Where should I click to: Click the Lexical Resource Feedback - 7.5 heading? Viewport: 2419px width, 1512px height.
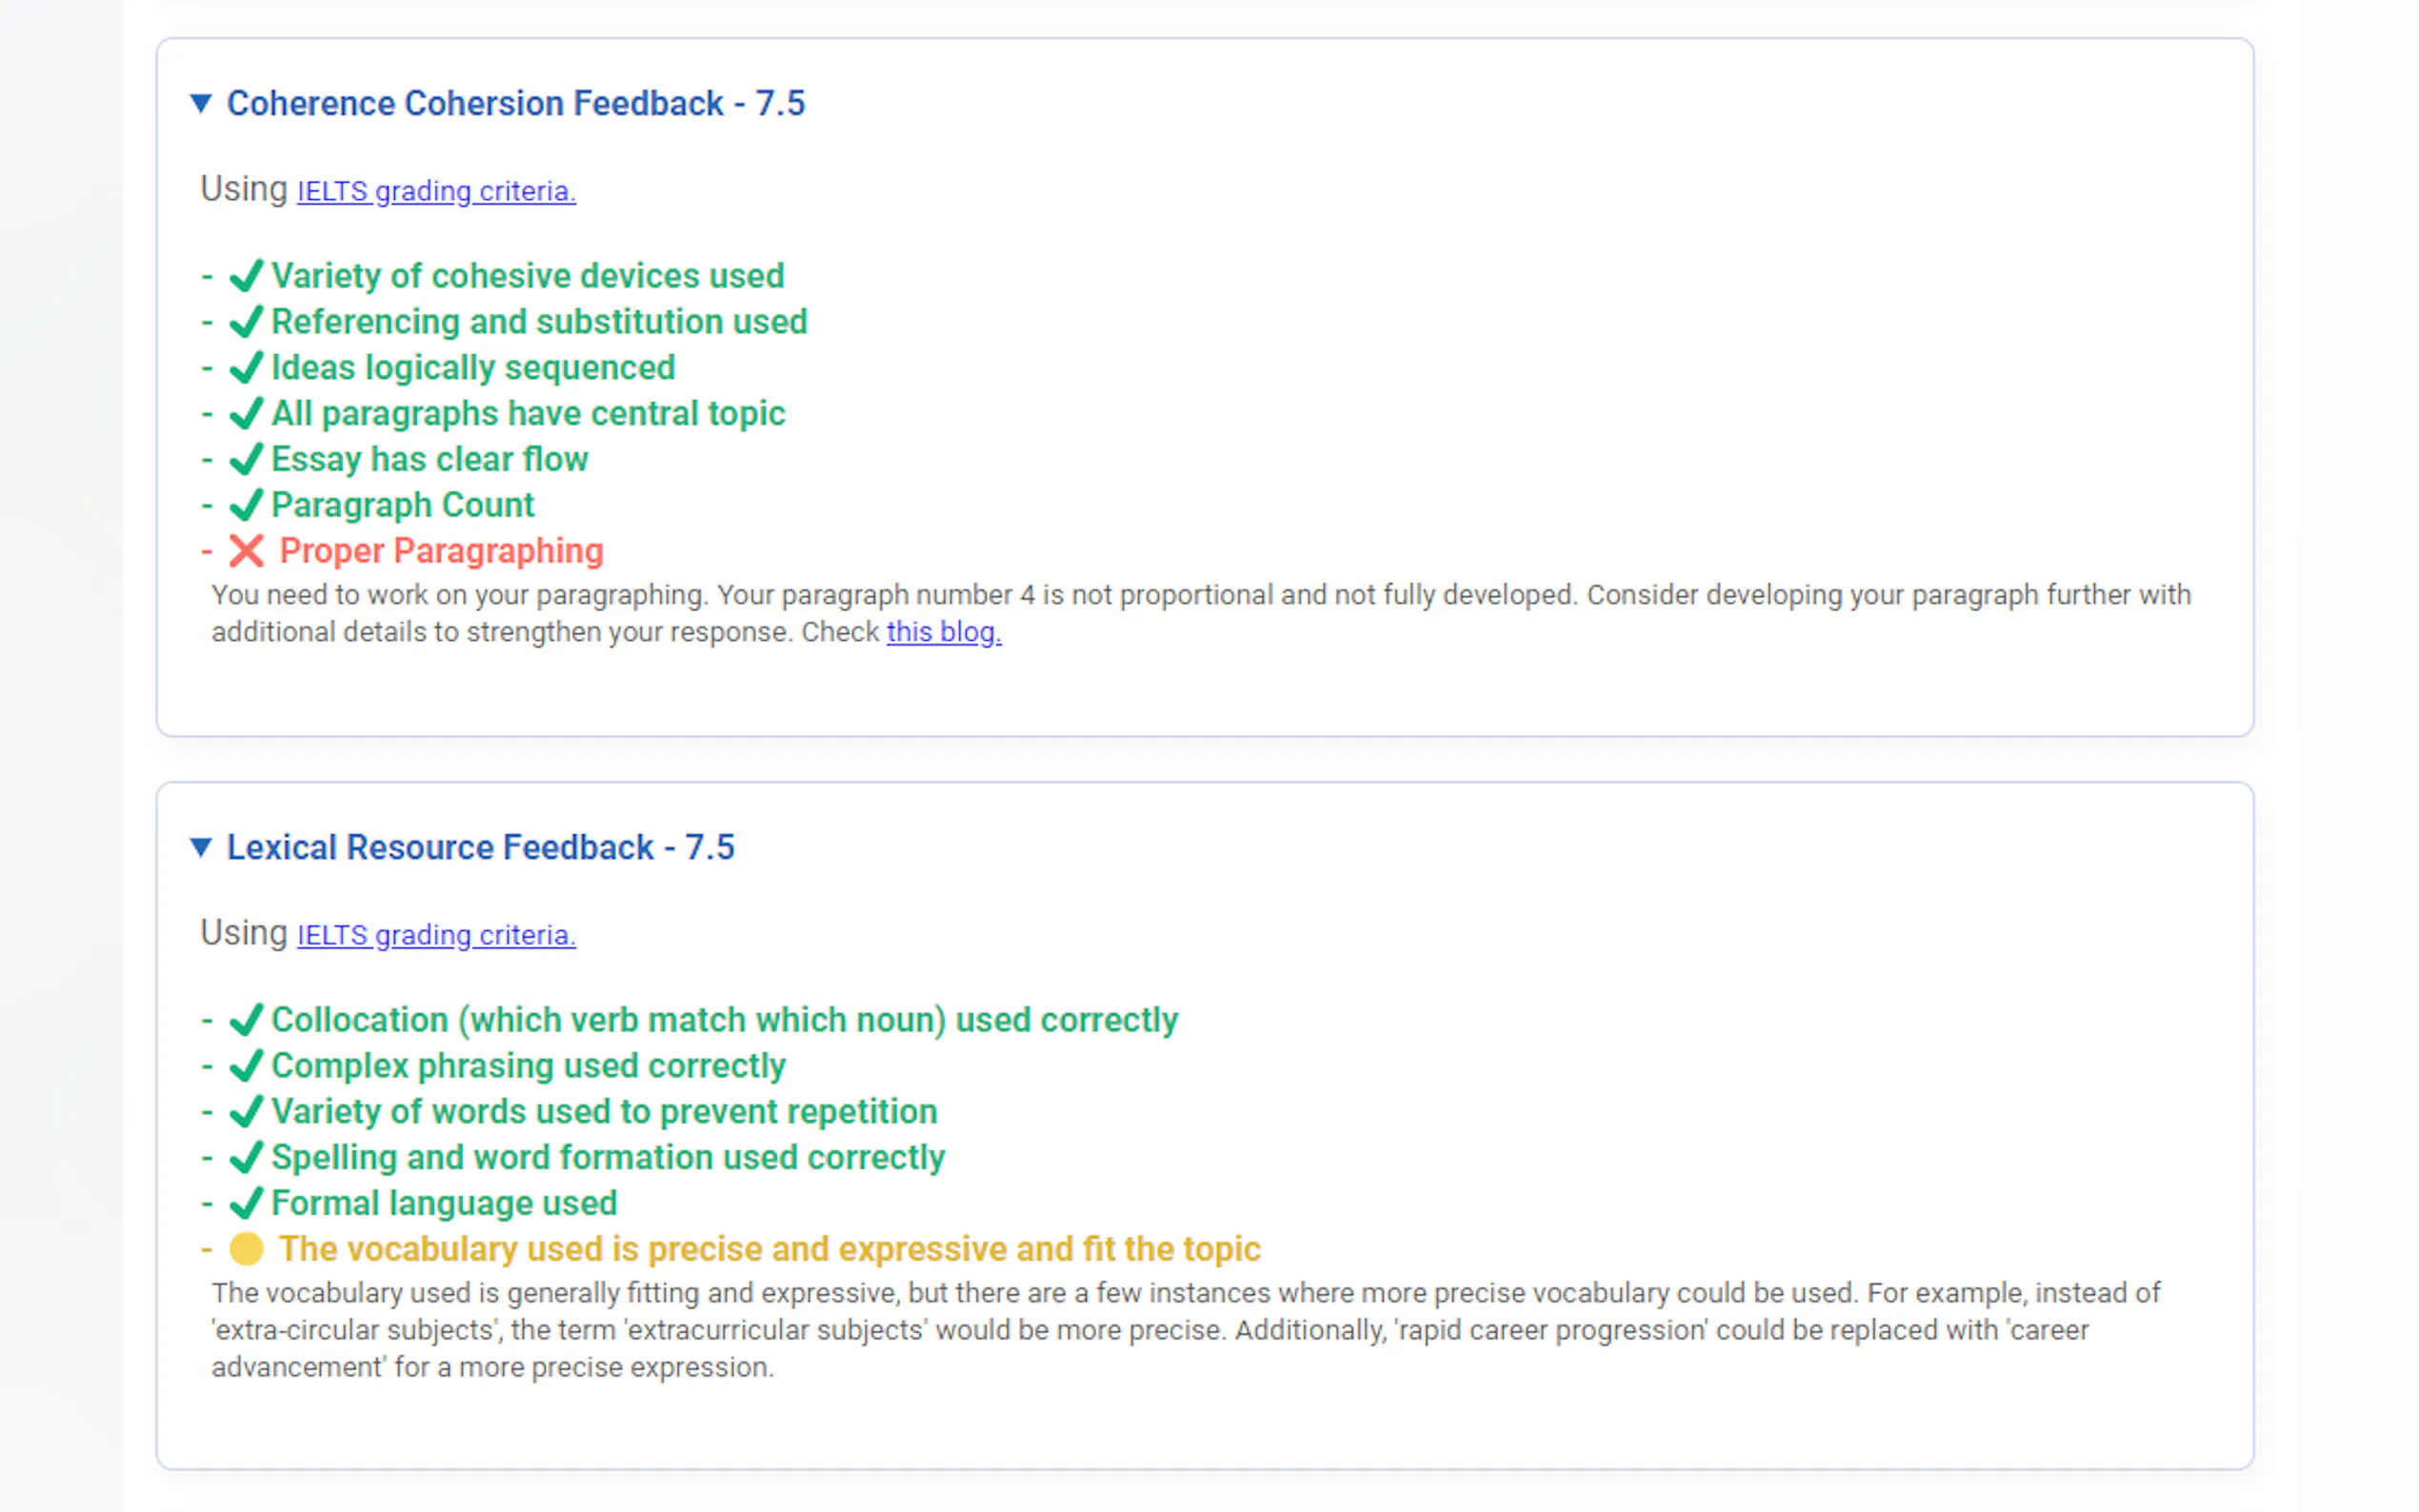(480, 847)
